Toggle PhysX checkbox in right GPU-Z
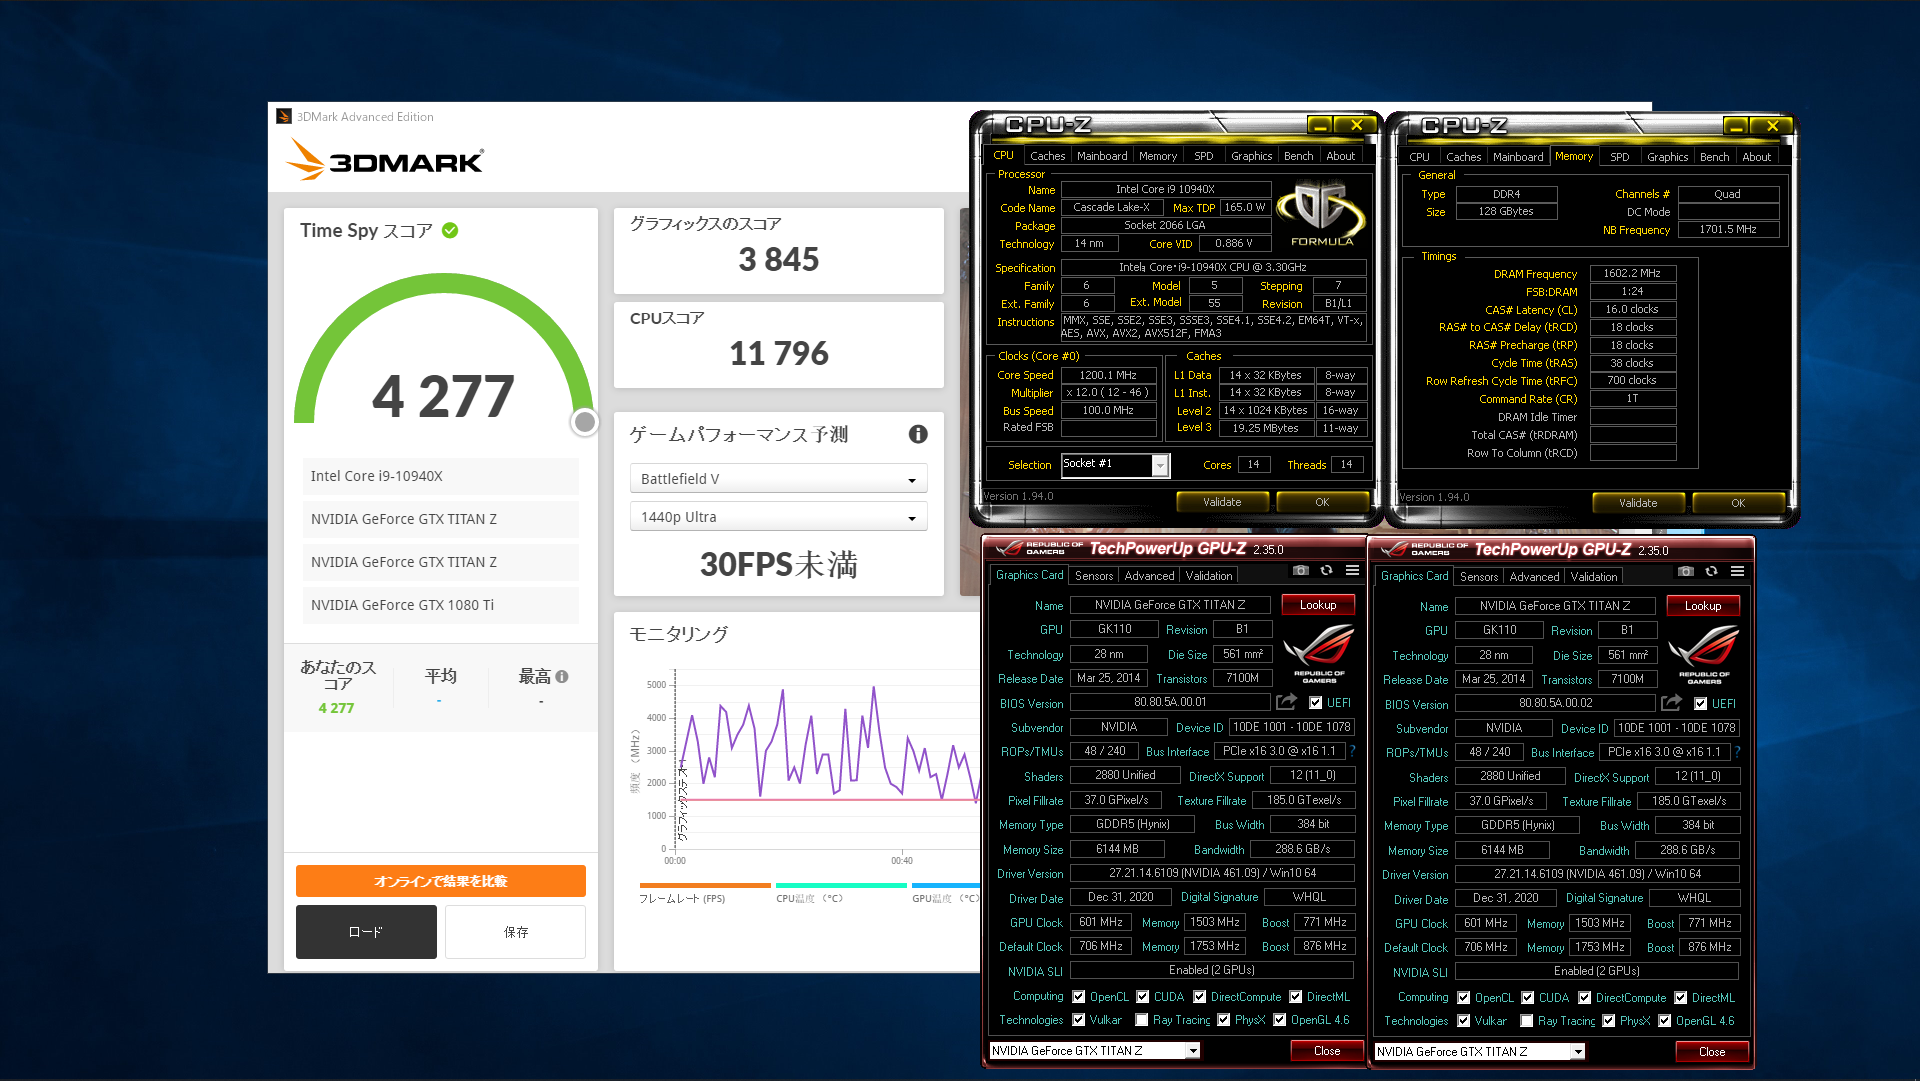The image size is (1920, 1081). (x=1608, y=1021)
